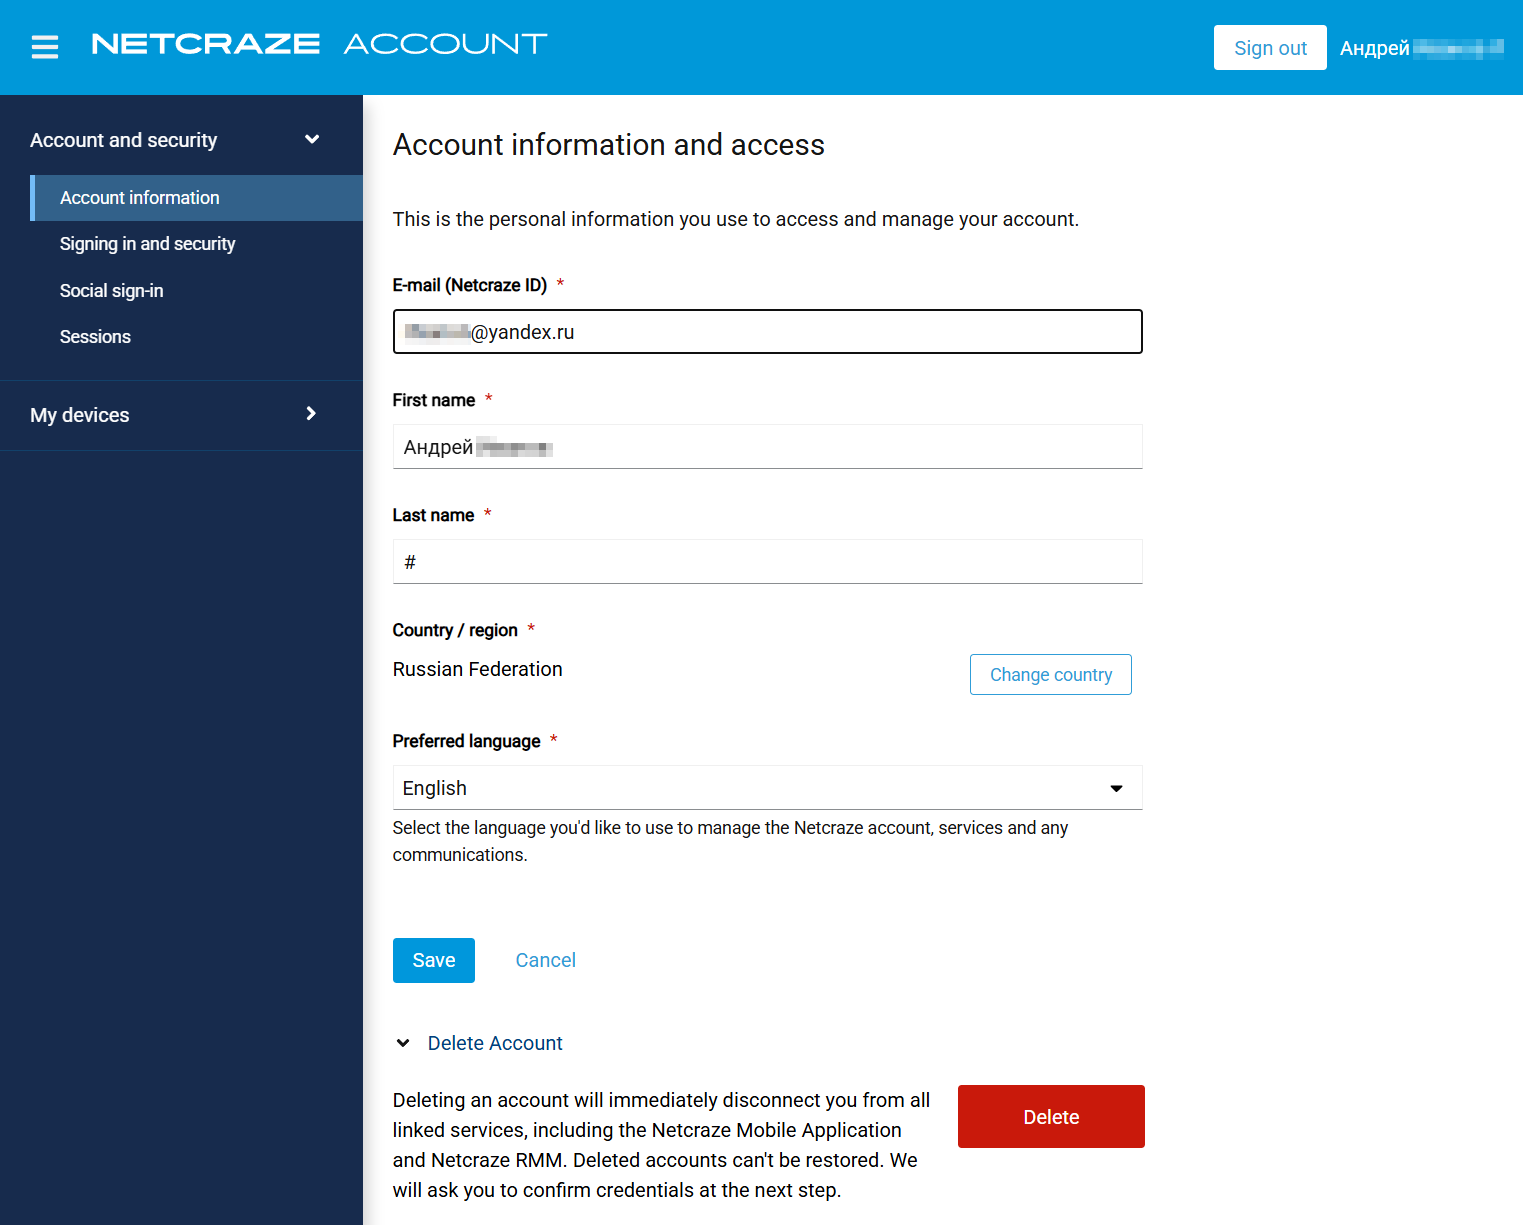Click into the Last name field

(x=767, y=562)
